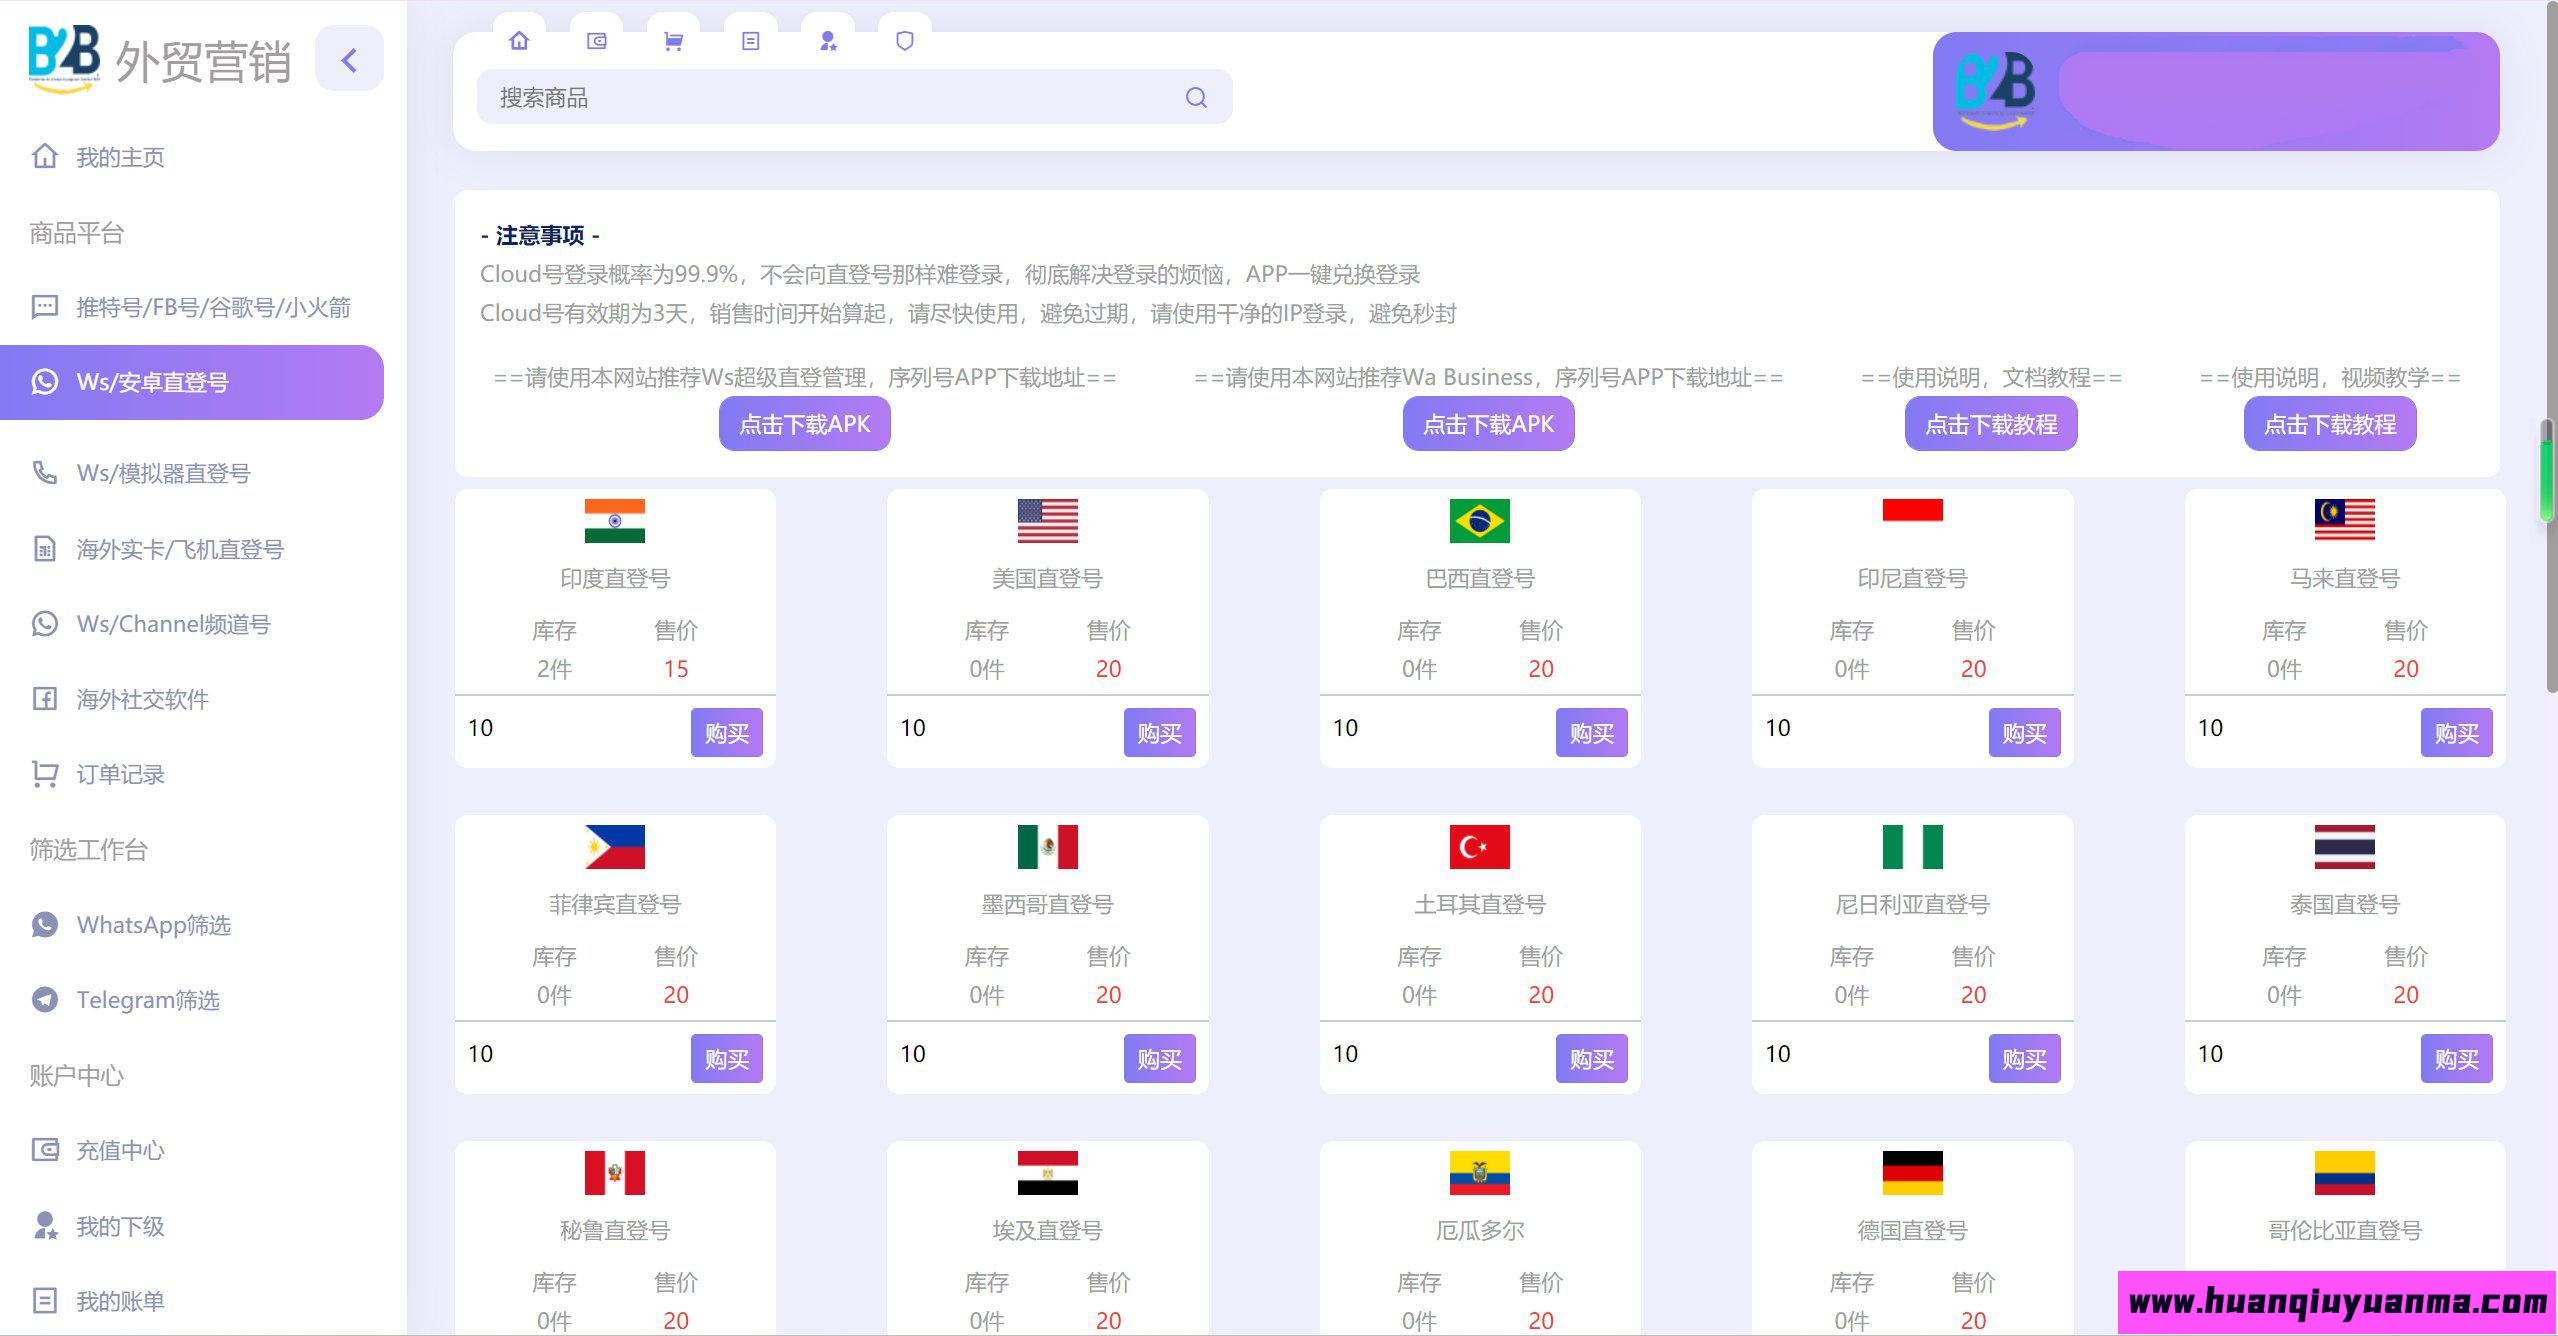
Task: Click the document icon beside 我的账单
Action: [45, 1301]
